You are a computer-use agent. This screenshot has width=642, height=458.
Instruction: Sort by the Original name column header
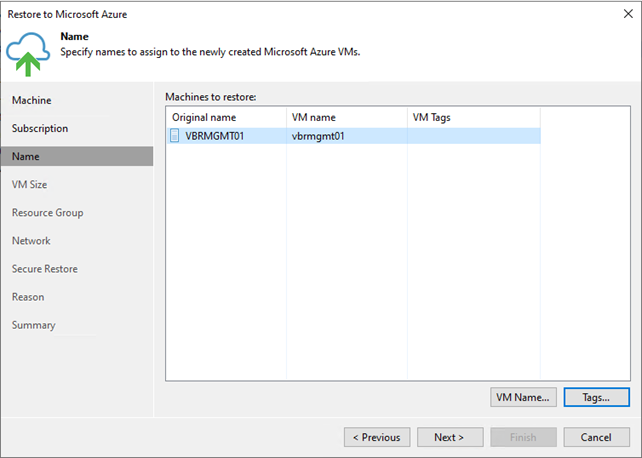pos(226,117)
